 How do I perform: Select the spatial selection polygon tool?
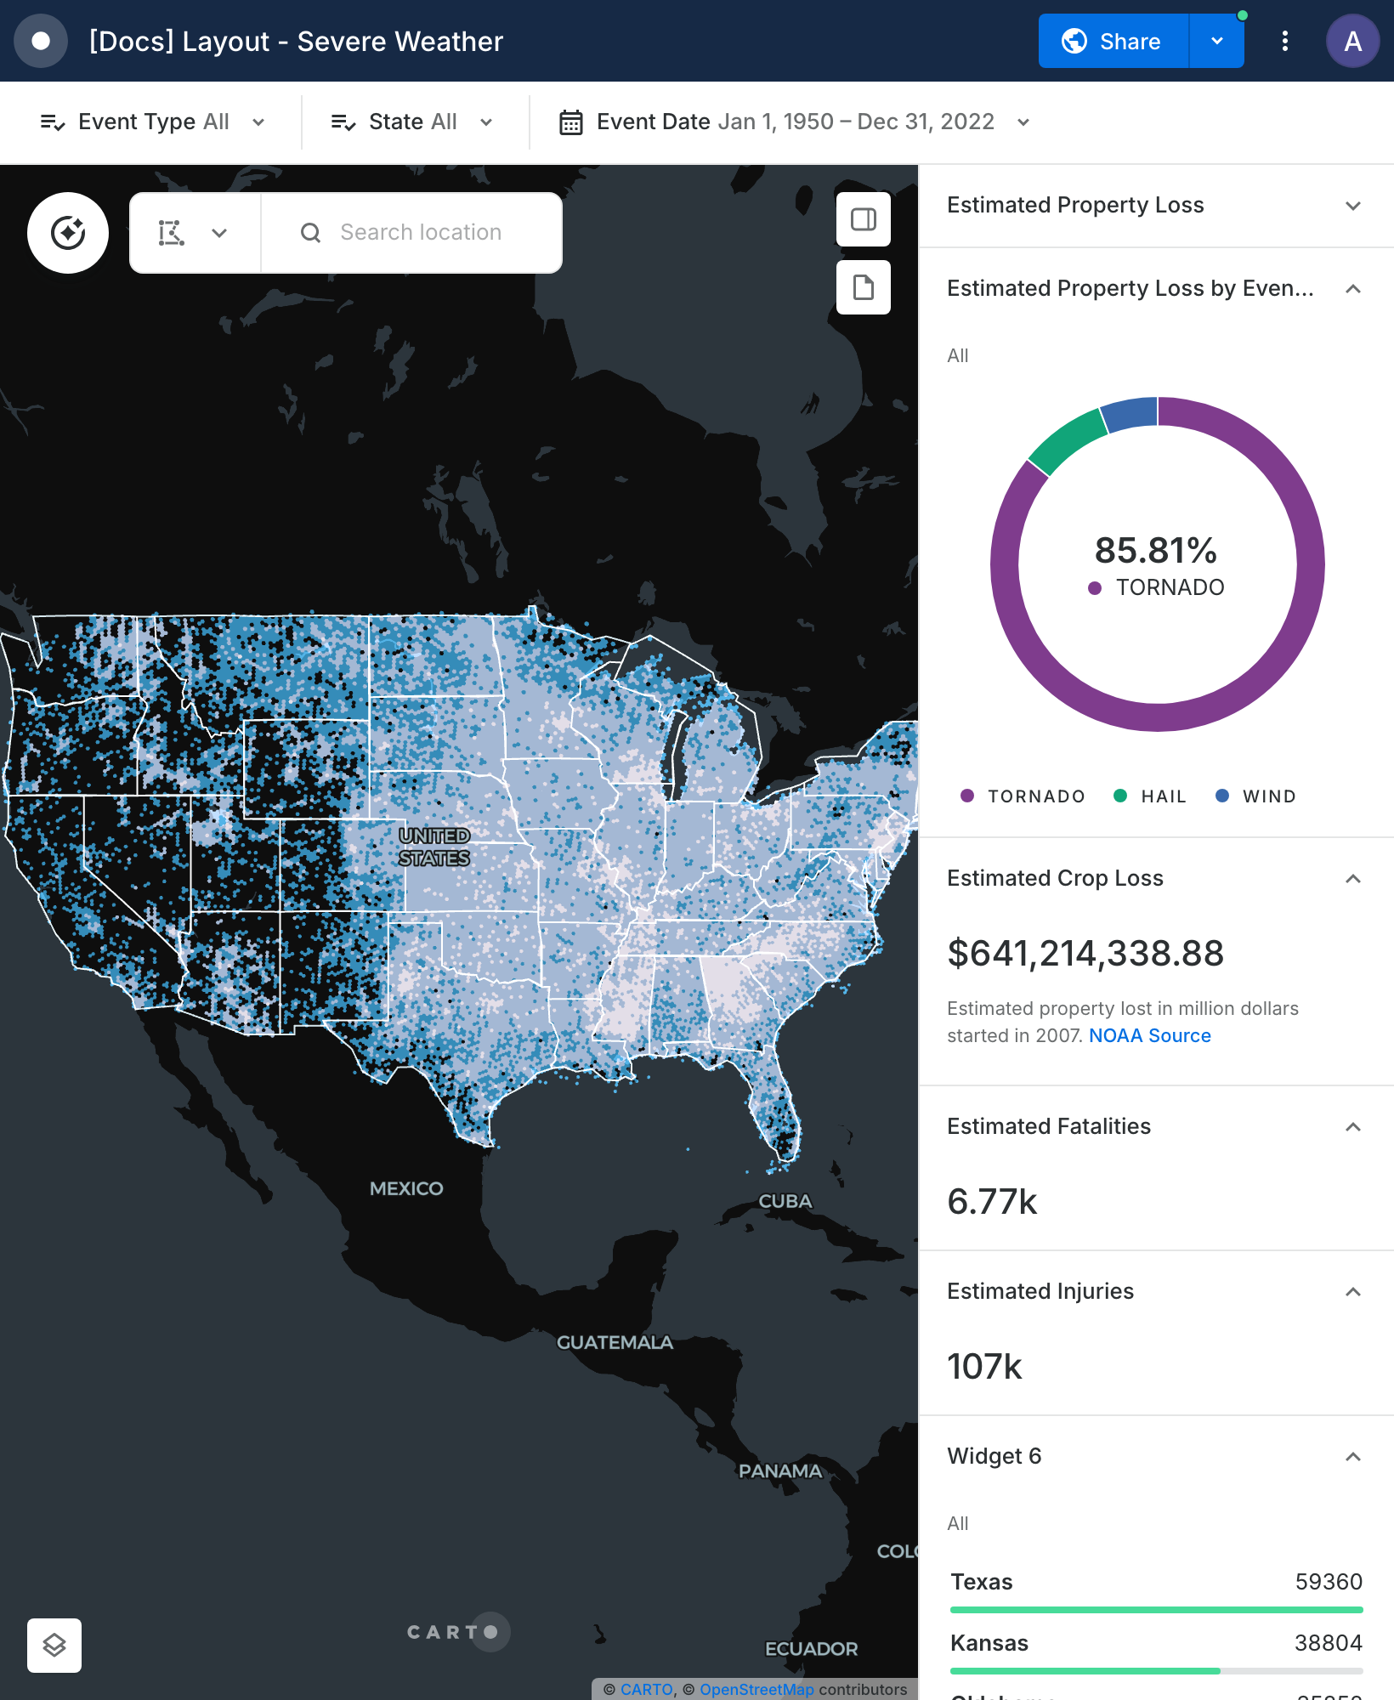(171, 233)
